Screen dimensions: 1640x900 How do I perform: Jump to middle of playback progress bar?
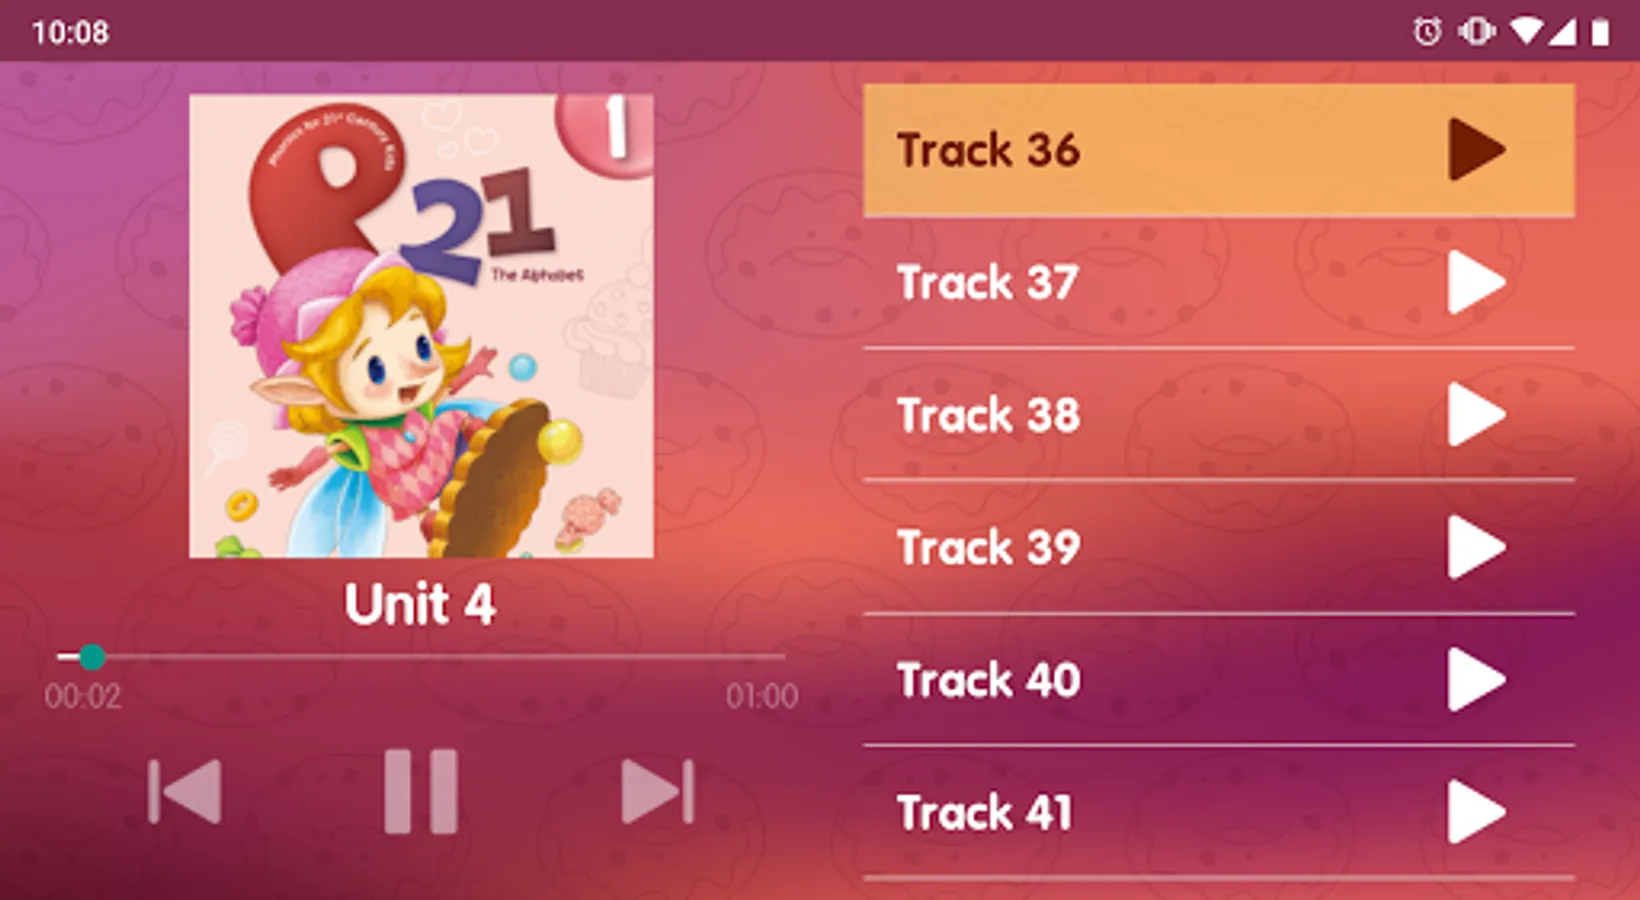(421, 657)
